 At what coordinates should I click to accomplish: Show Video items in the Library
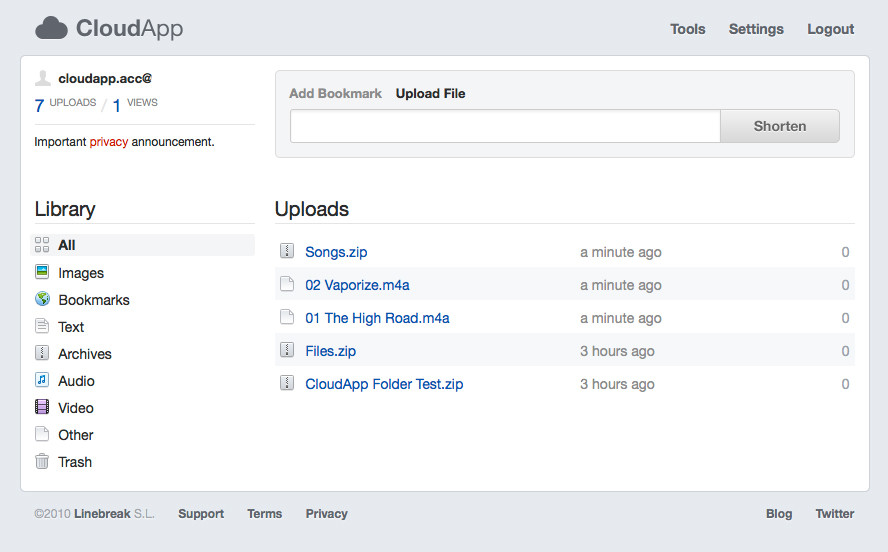click(x=76, y=408)
